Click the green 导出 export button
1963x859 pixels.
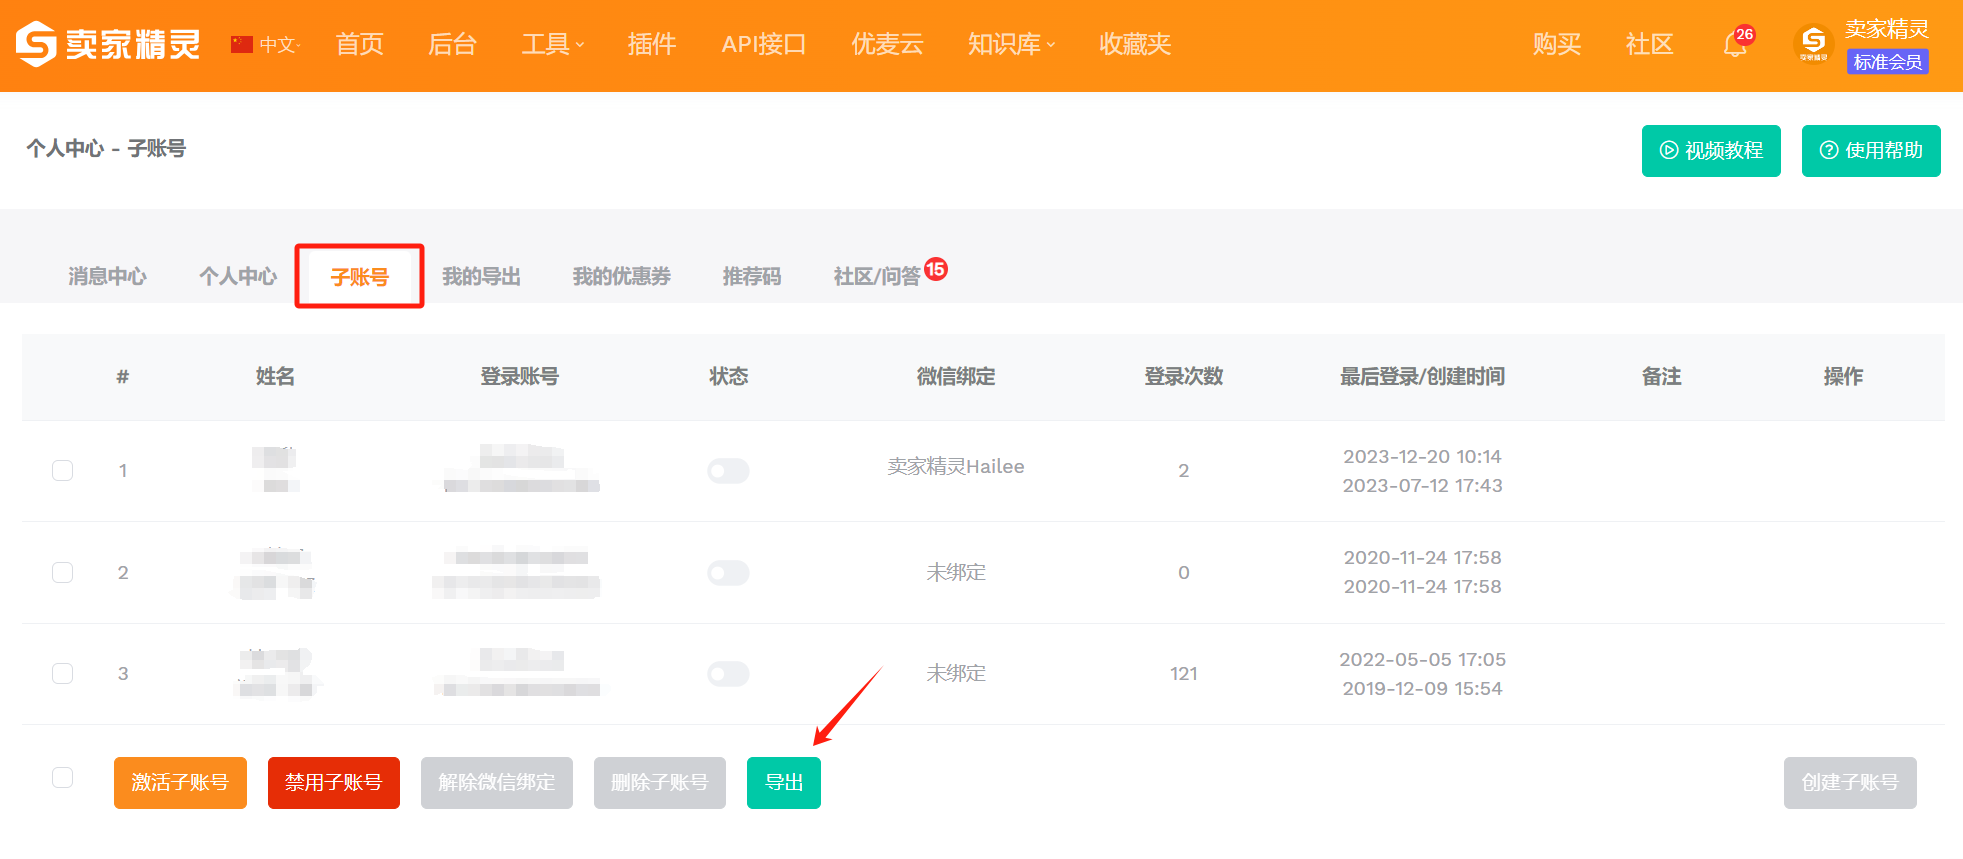click(x=784, y=783)
